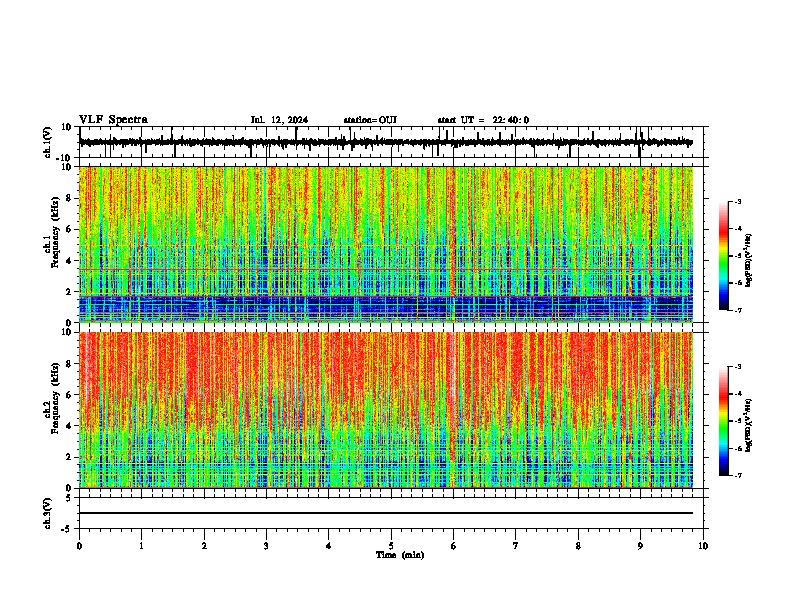Click the ch.1 spectrogram color scale bar
792x612 pixels.
pyautogui.click(x=723, y=256)
